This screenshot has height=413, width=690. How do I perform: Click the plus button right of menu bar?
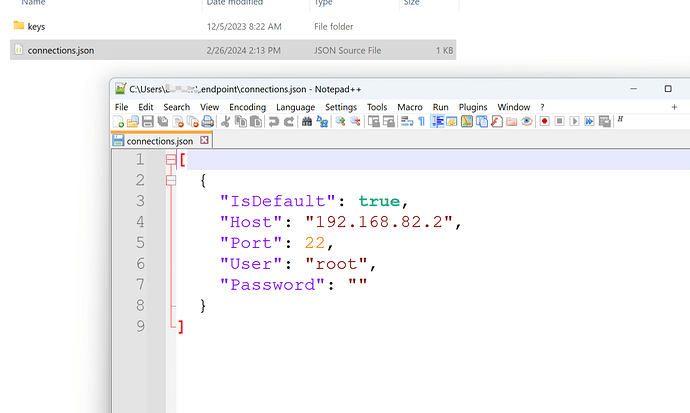coord(674,107)
